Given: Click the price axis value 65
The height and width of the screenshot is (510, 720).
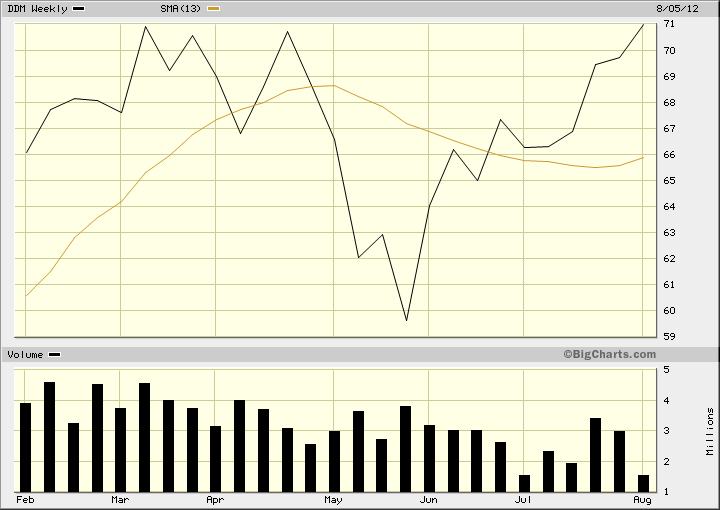Looking at the screenshot, I should 669,181.
